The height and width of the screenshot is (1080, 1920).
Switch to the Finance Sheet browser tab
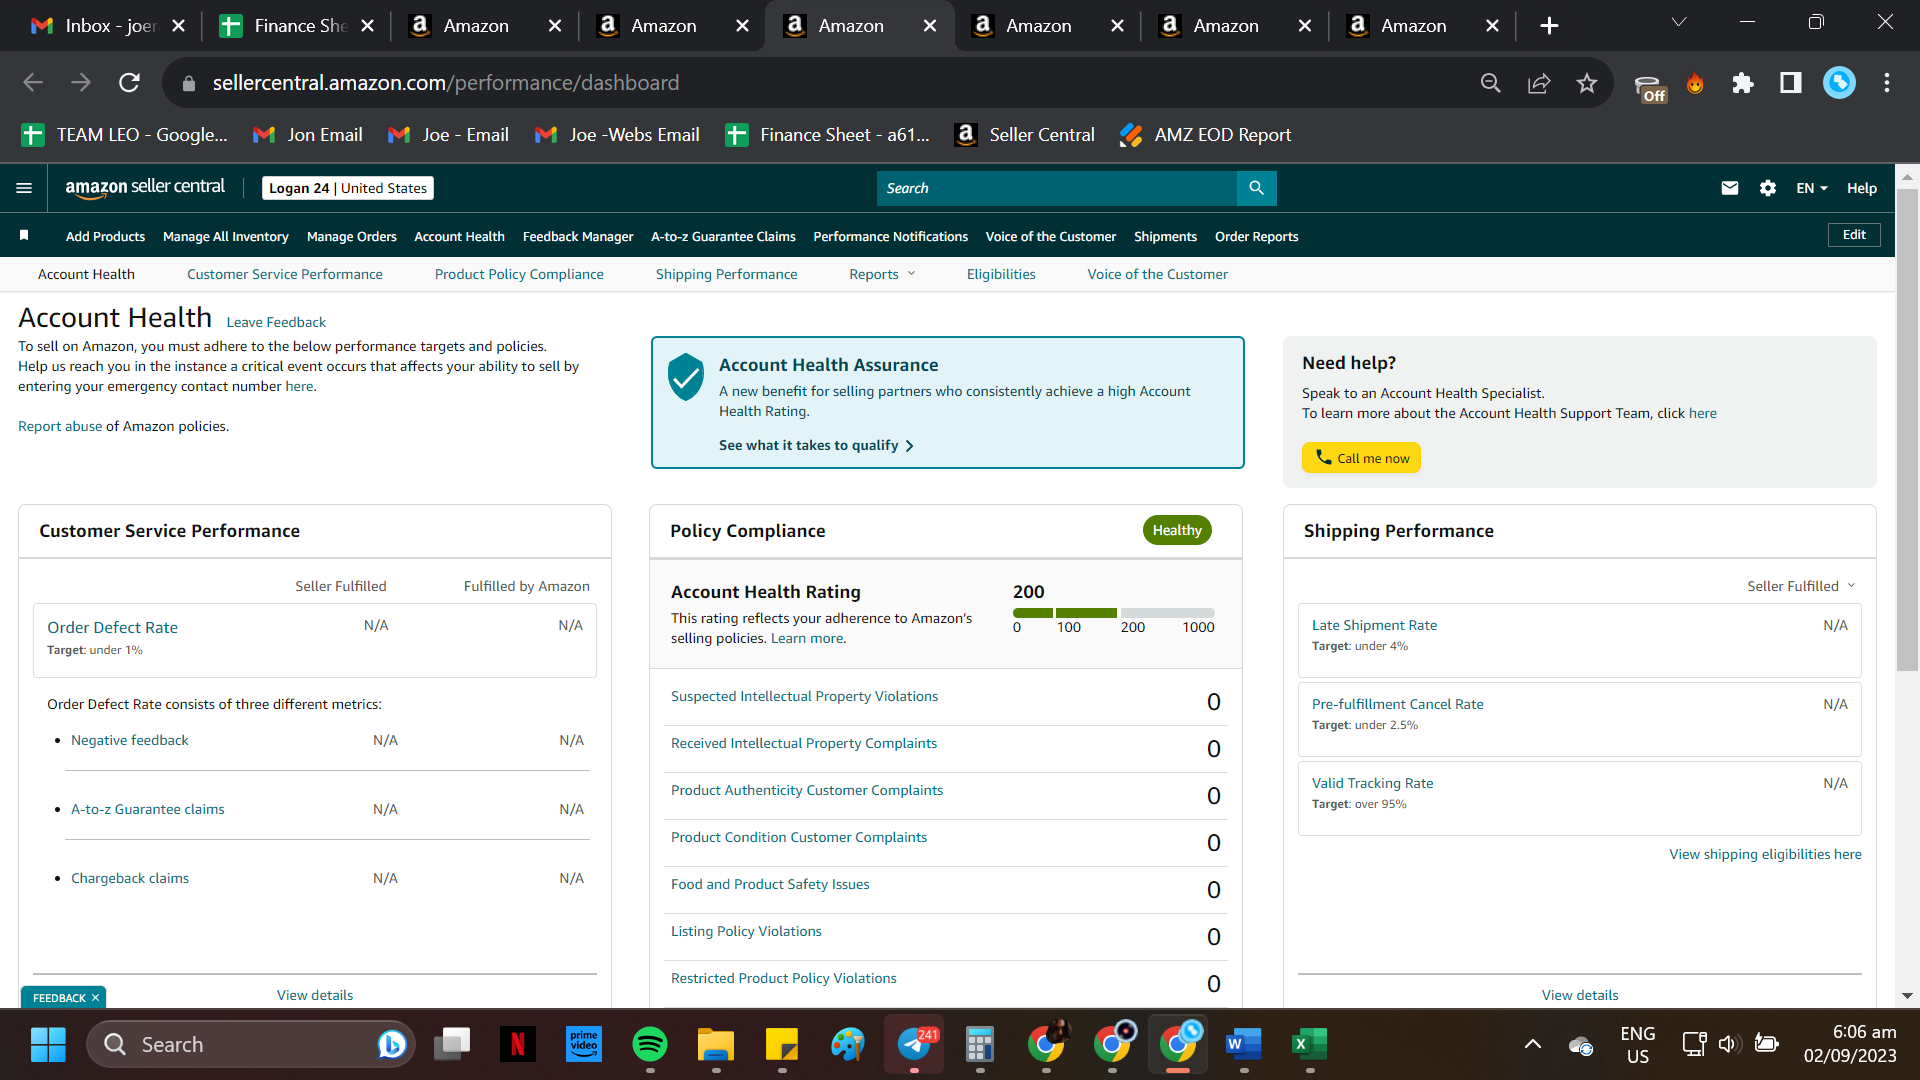click(297, 26)
